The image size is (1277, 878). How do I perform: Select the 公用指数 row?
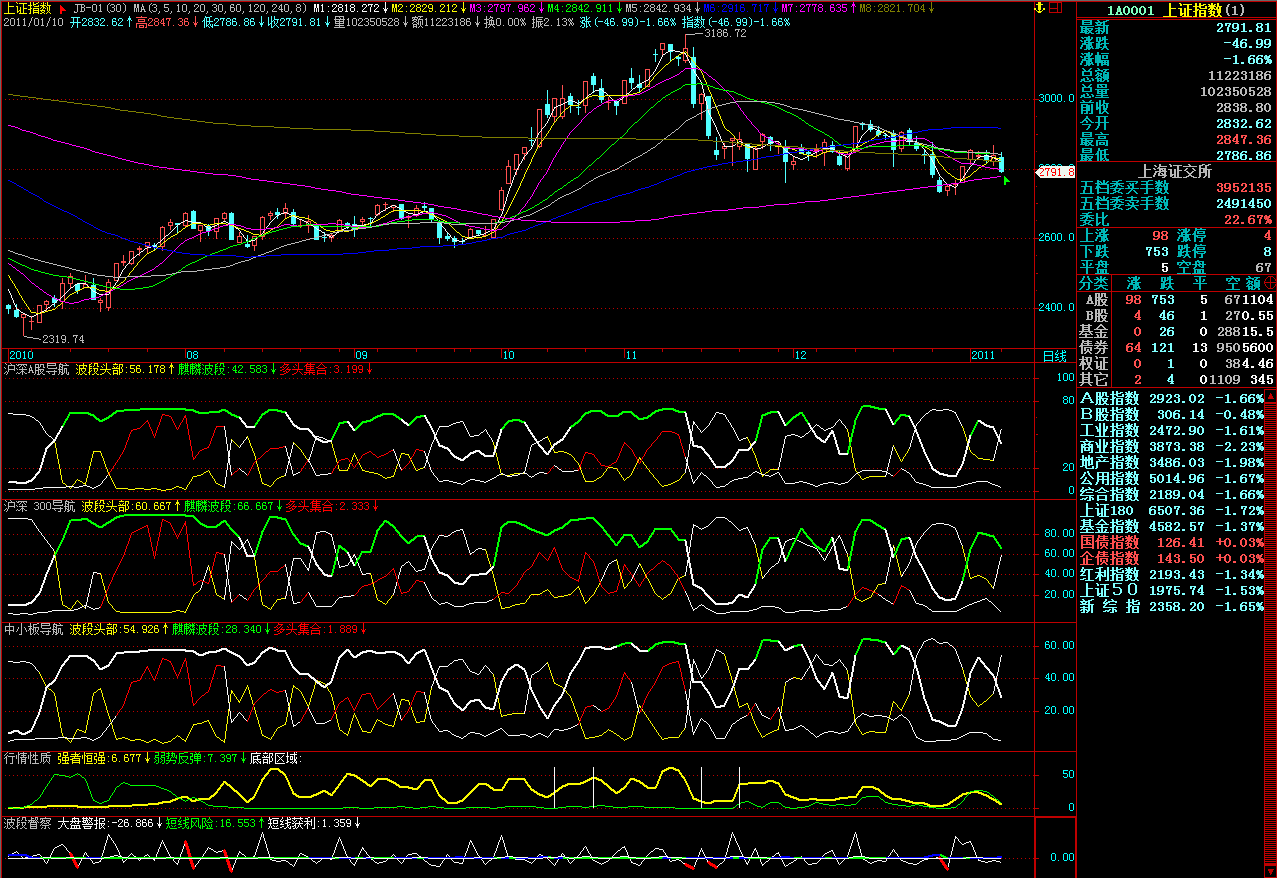click(1172, 478)
